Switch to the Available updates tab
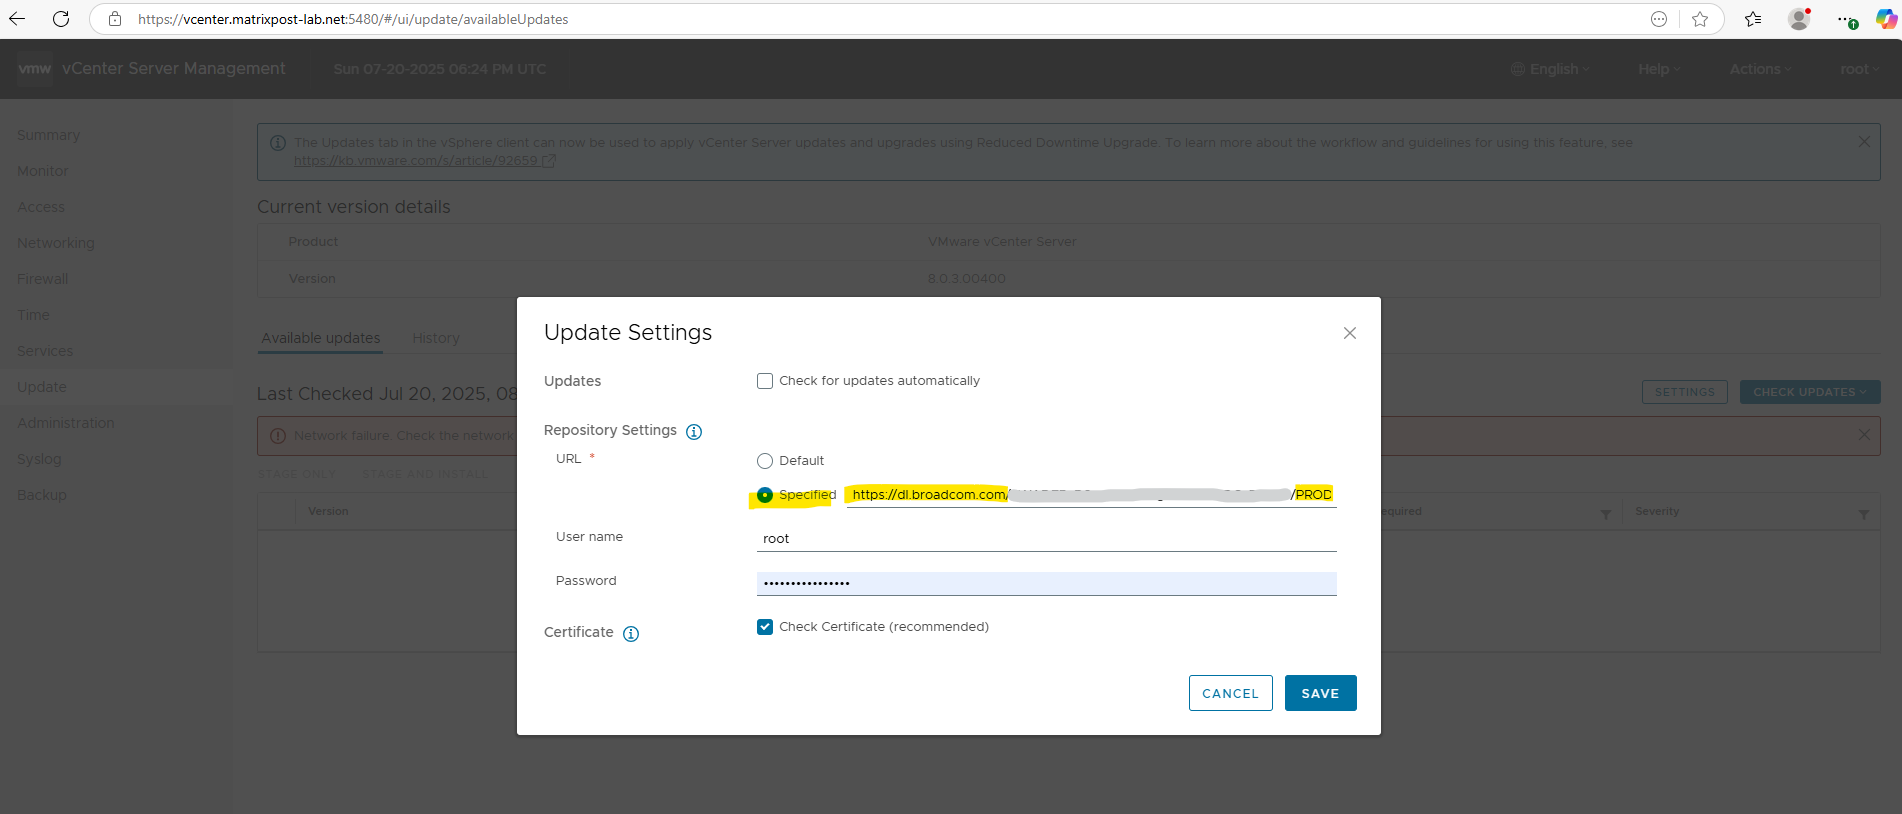Viewport: 1902px width, 814px height. click(321, 338)
